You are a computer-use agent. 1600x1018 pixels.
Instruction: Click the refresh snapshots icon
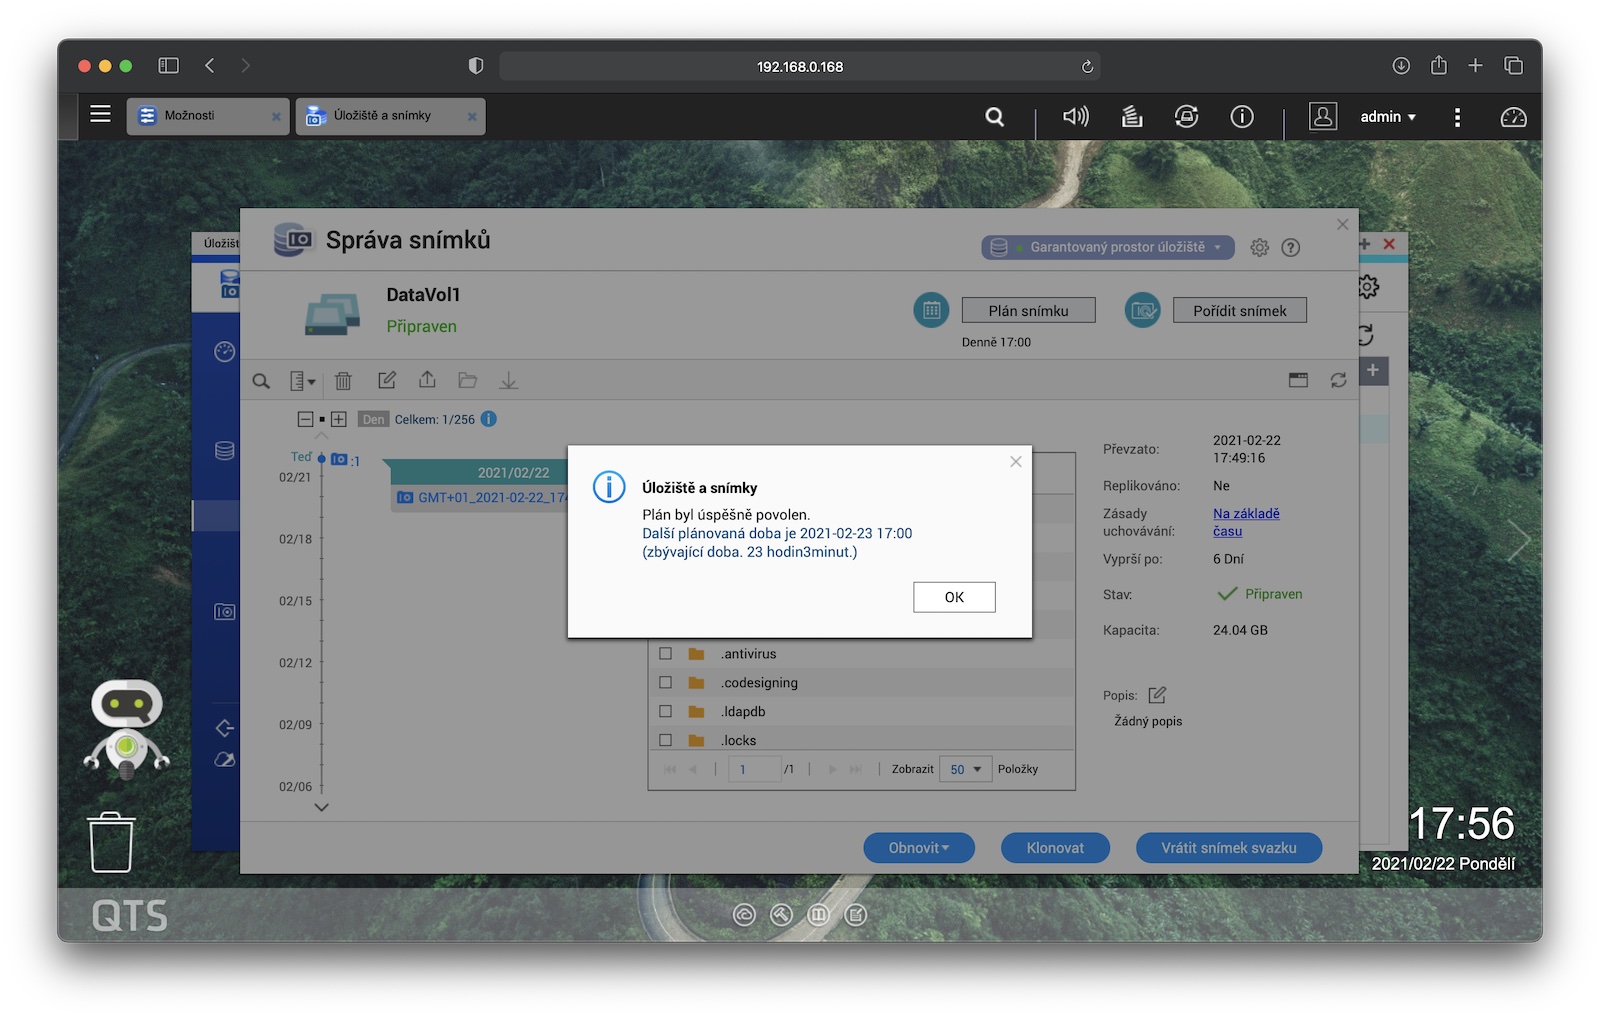click(x=1338, y=380)
